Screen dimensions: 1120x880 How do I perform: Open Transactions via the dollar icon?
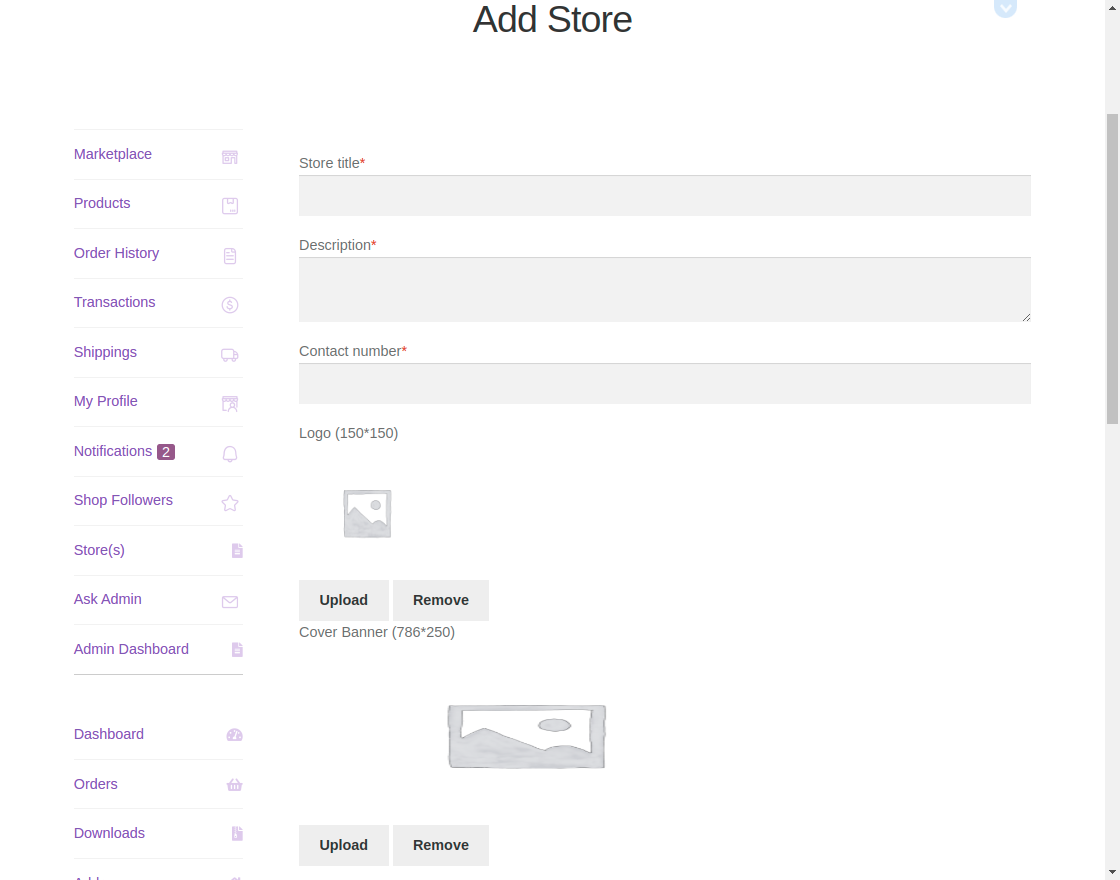[229, 304]
